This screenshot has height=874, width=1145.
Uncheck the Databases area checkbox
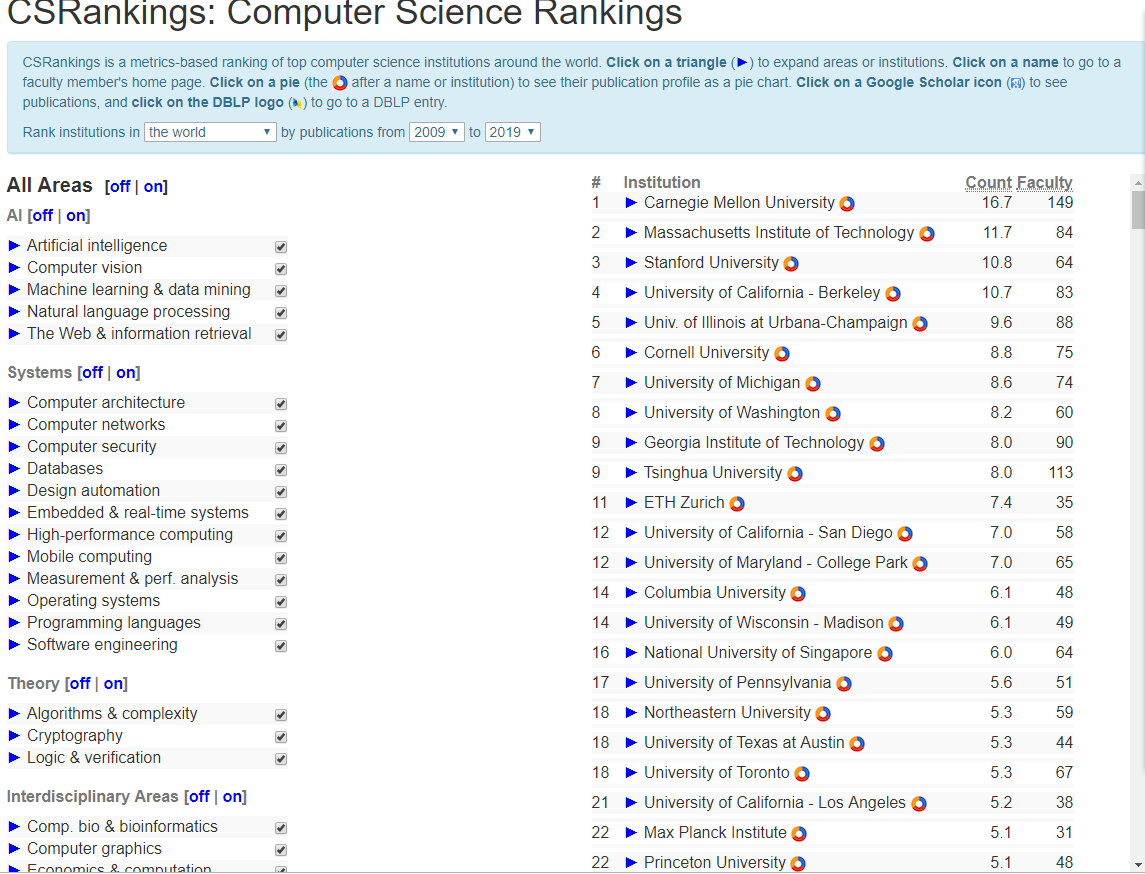click(281, 469)
